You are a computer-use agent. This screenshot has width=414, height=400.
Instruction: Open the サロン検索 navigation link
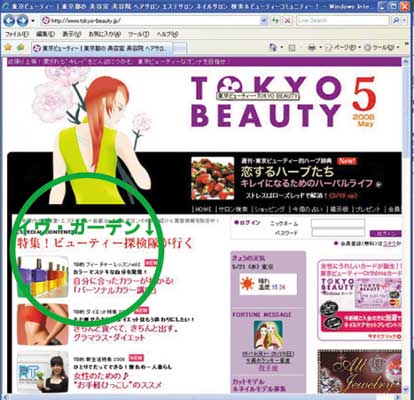233,209
